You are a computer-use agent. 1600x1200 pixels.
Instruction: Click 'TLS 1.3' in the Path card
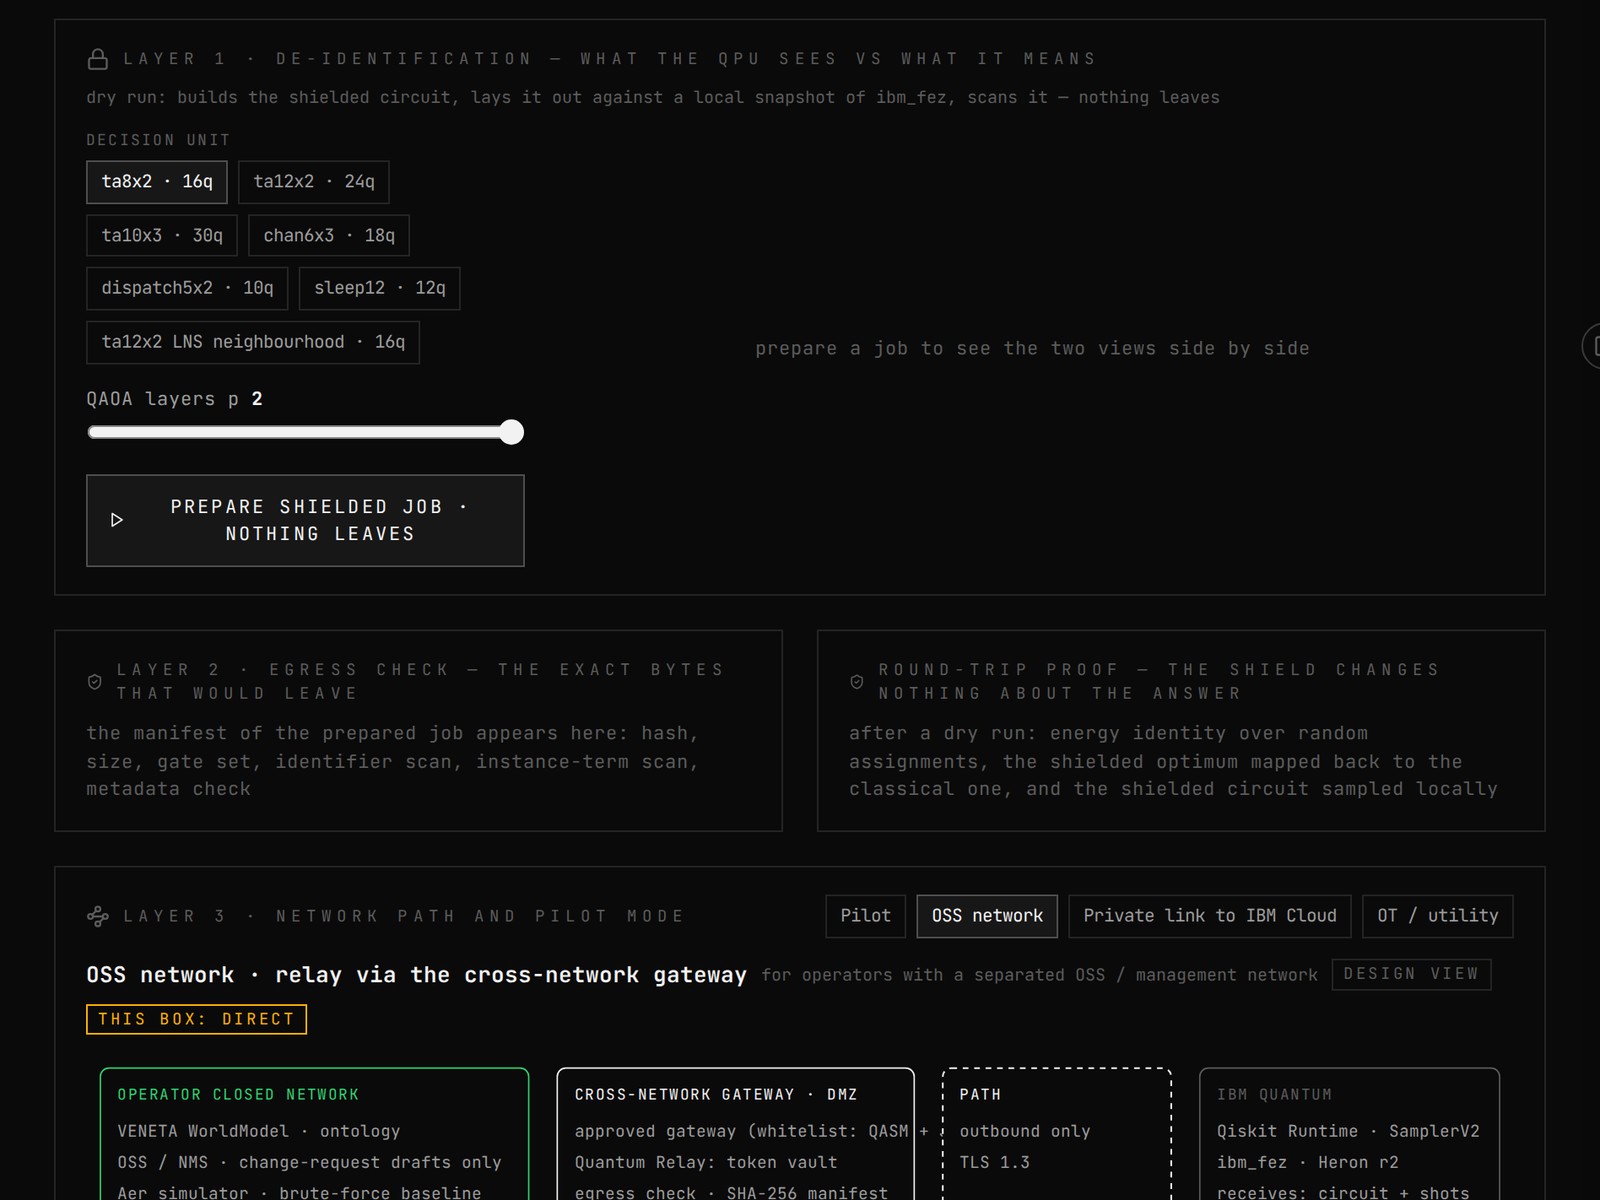(994, 1162)
